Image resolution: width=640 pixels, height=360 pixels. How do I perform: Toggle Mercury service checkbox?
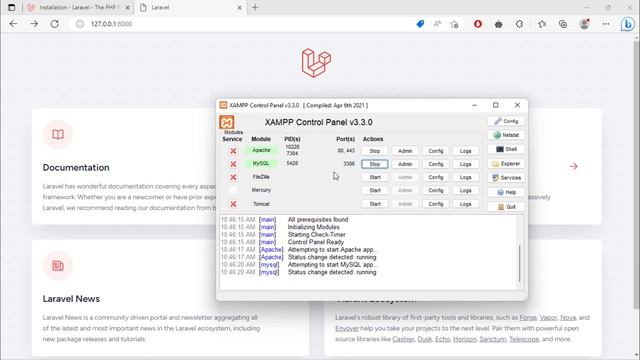coord(233,190)
